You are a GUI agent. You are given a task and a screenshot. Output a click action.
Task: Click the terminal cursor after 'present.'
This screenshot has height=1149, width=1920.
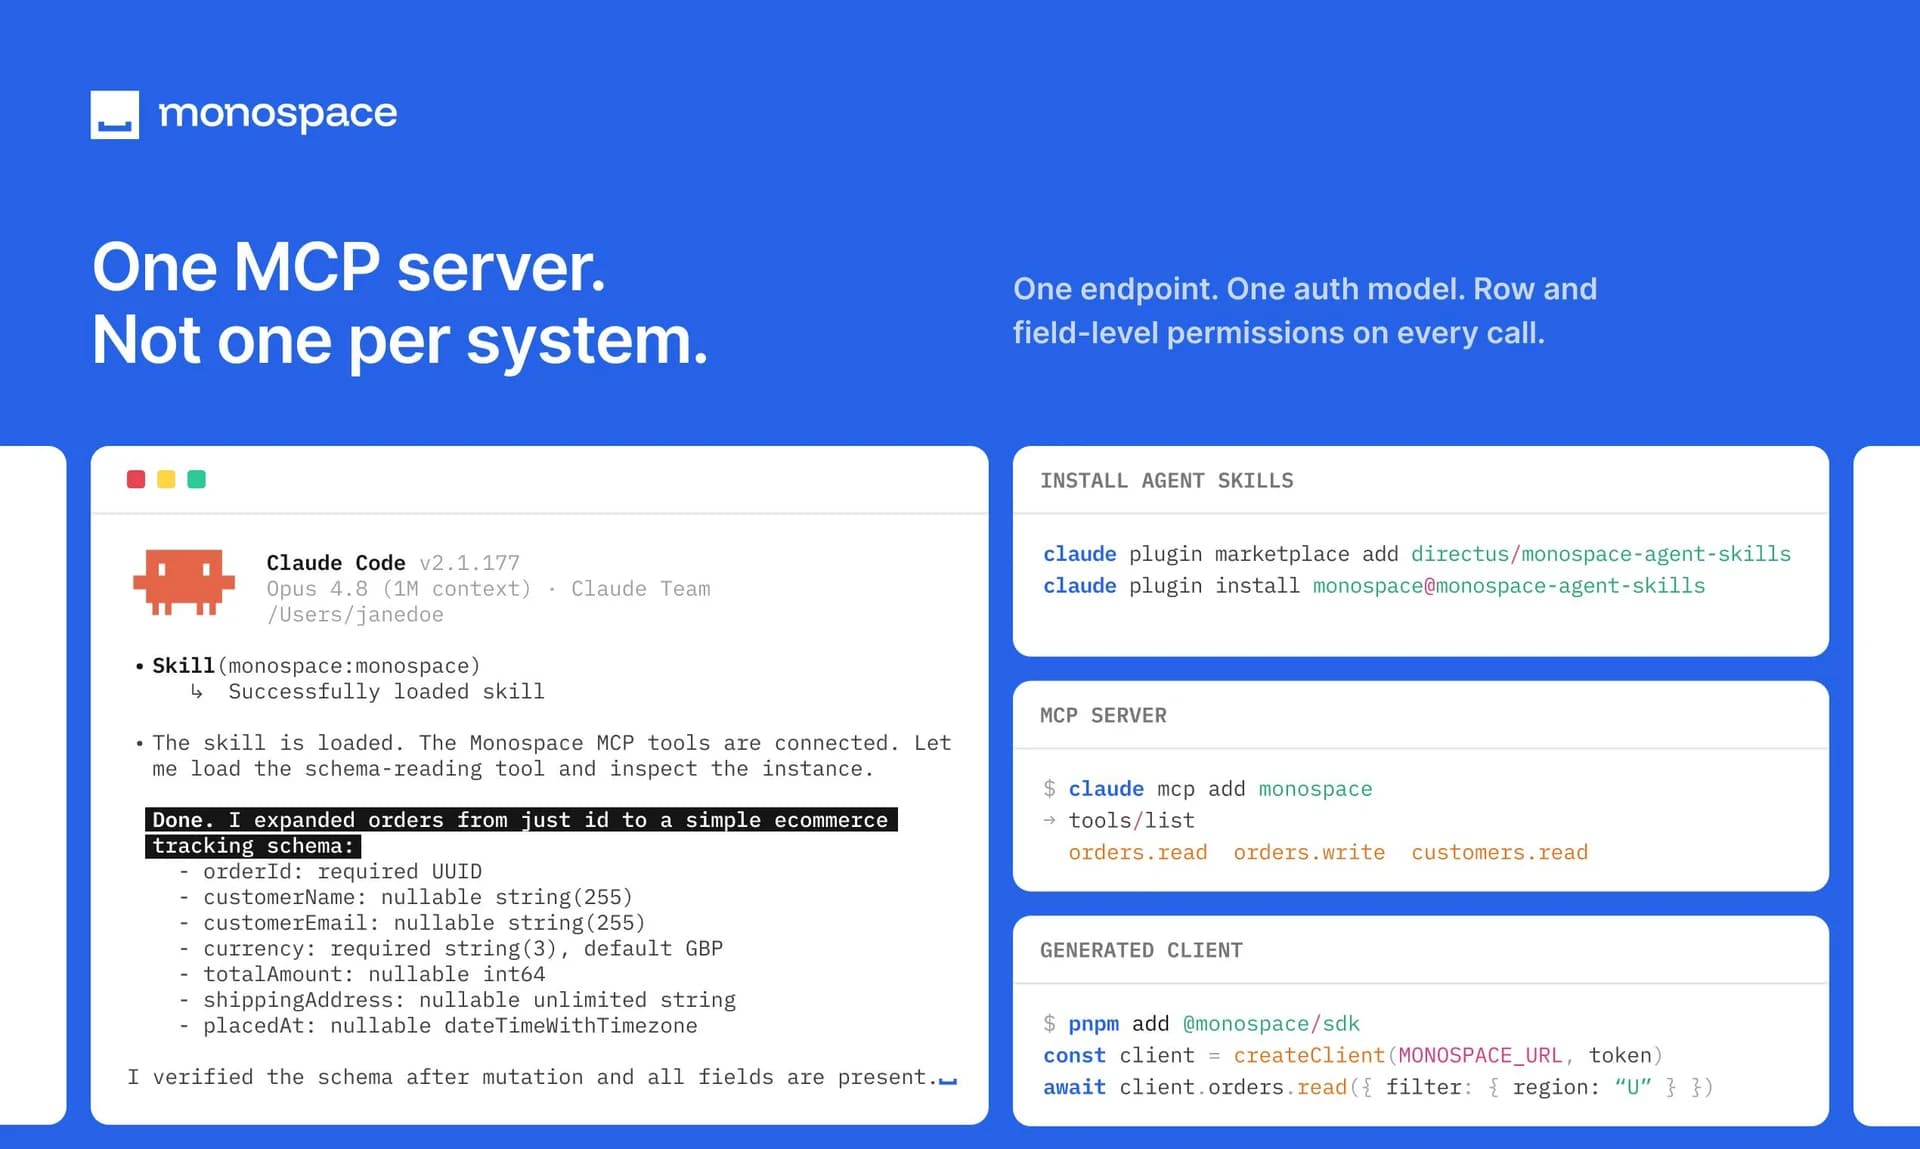click(948, 1080)
